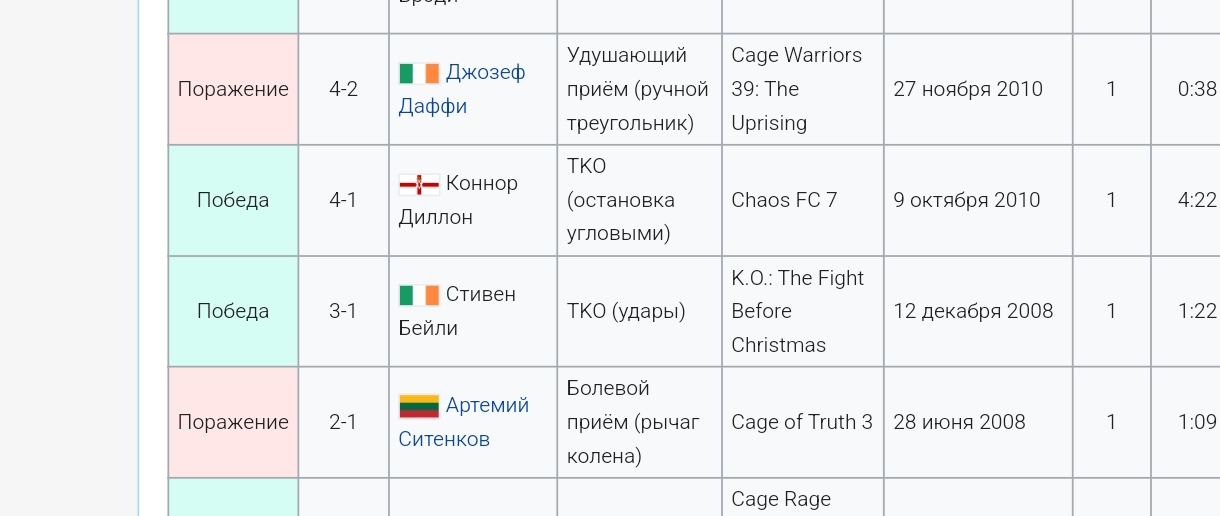Image resolution: width=1220 pixels, height=516 pixels.
Task: Open the Артемий Ситенков fighter link
Action: point(464,422)
